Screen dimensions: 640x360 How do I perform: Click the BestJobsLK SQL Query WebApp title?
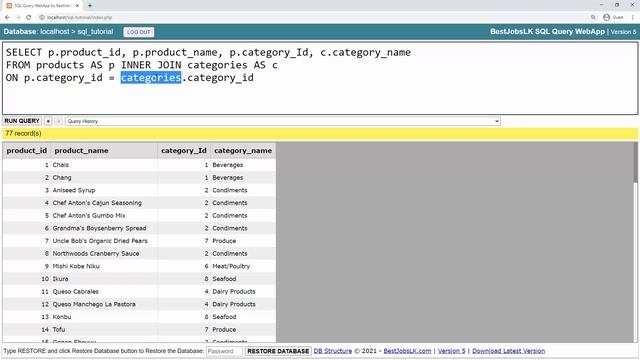[547, 32]
